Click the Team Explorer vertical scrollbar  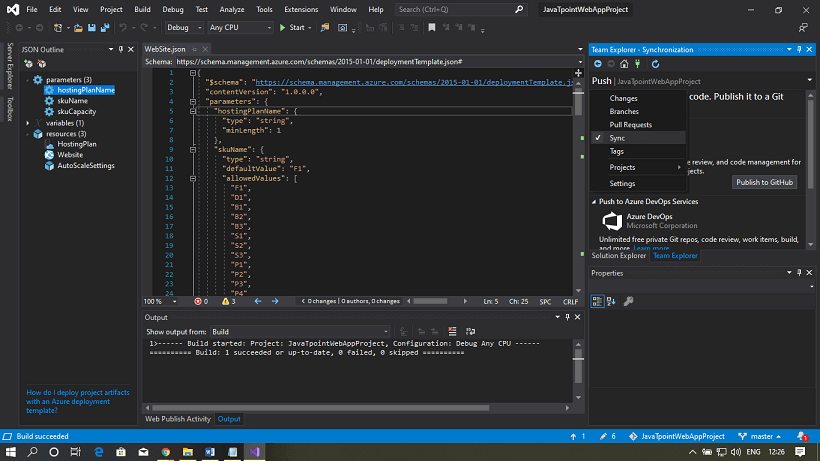coord(811,144)
